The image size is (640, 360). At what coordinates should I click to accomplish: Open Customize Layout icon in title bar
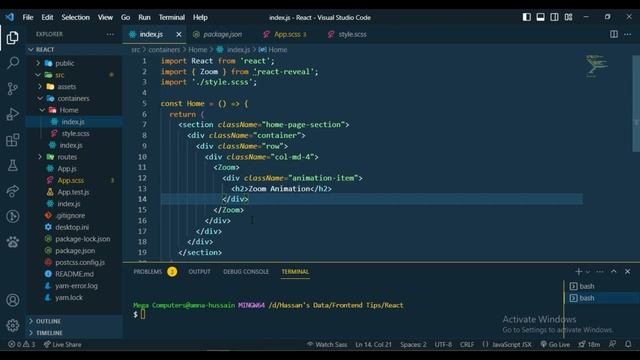point(568,17)
